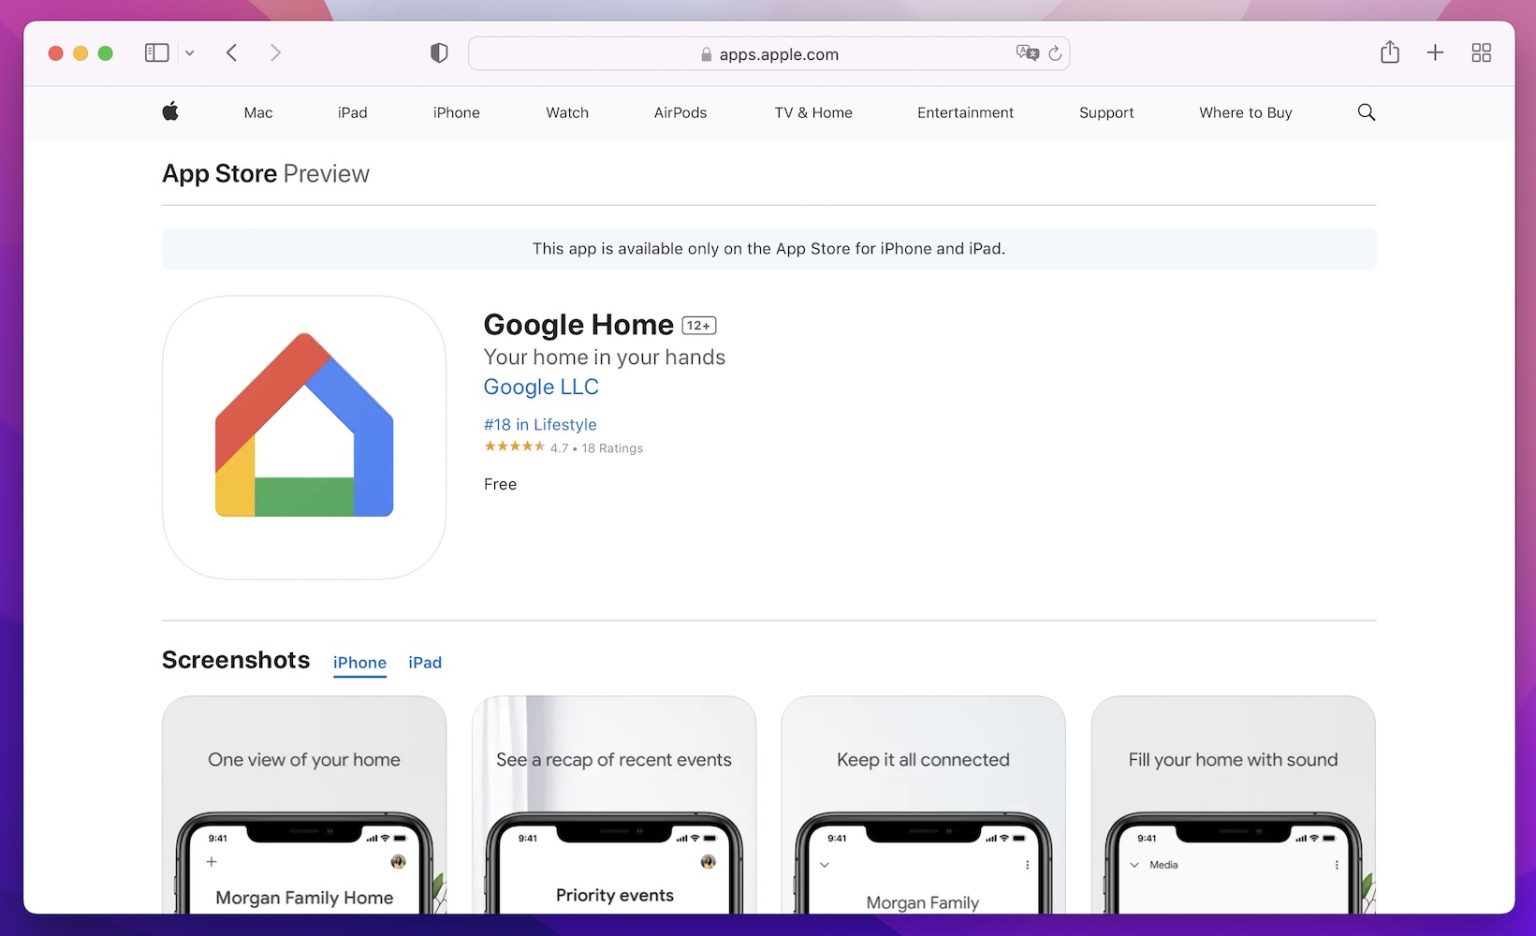Click the One view of your home screenshot
The height and width of the screenshot is (936, 1536).
(x=304, y=805)
